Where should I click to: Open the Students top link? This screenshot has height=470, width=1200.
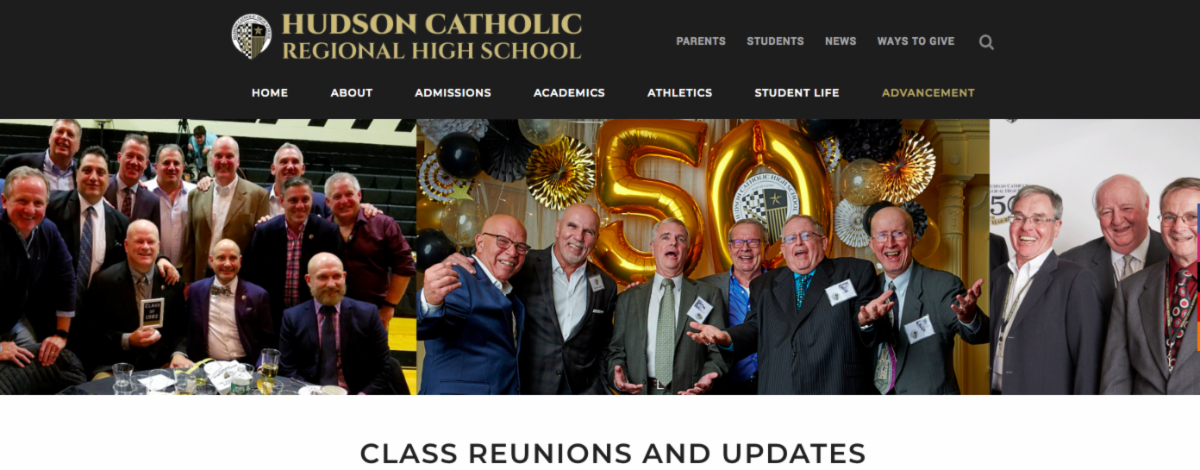point(775,41)
